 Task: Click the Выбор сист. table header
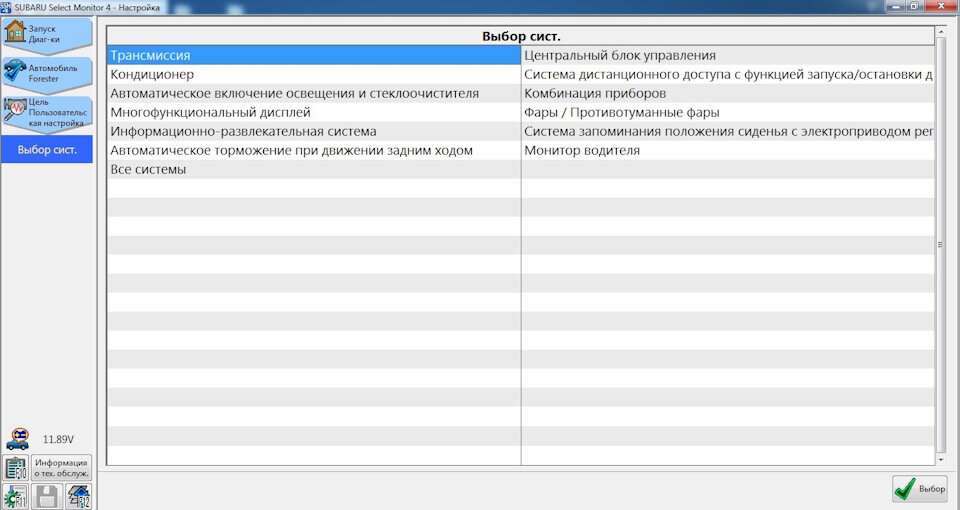click(521, 36)
